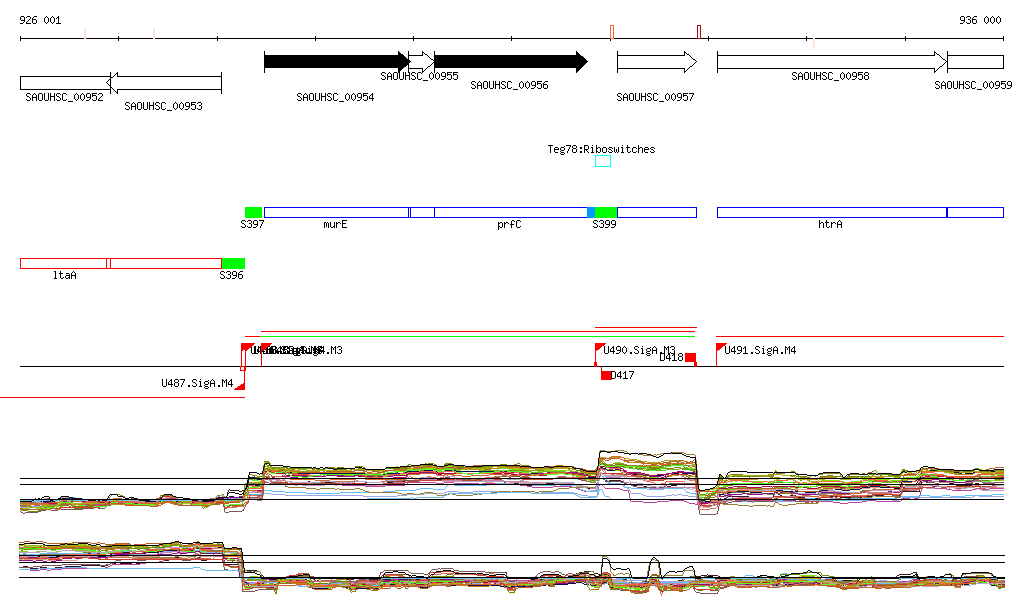
Task: Click the long SAOUHSC_00958 gene arrow
Action: 832,62
